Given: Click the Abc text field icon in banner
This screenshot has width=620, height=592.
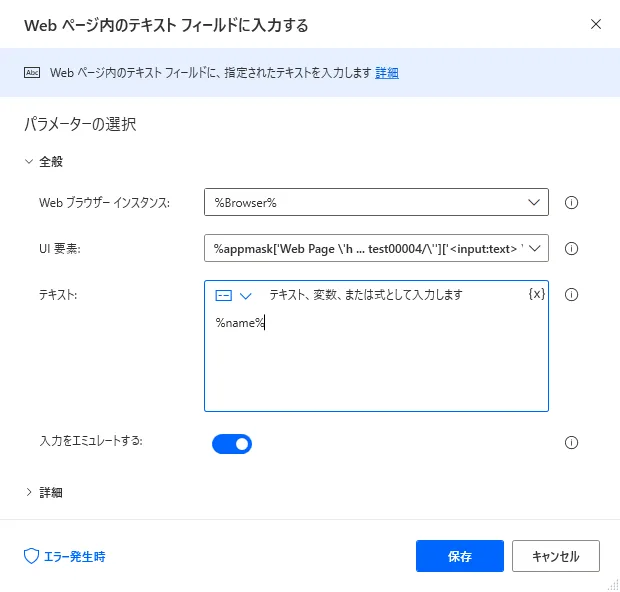Looking at the screenshot, I should [31, 73].
